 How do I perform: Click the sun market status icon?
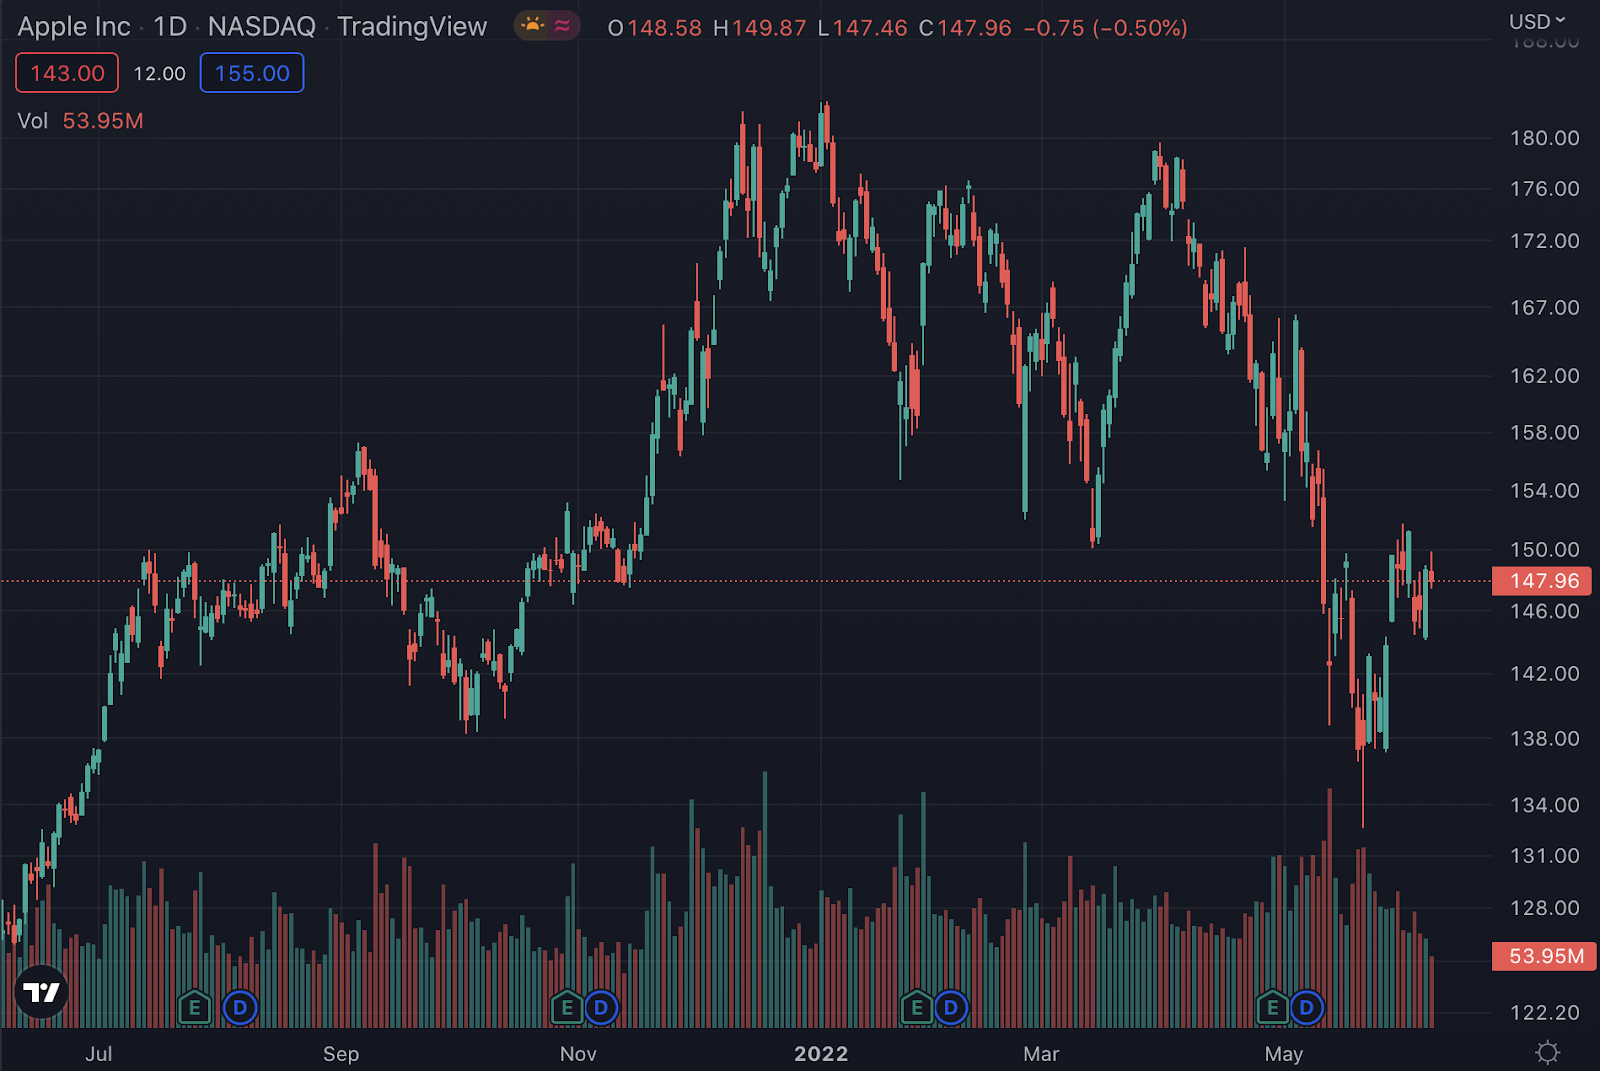533,25
